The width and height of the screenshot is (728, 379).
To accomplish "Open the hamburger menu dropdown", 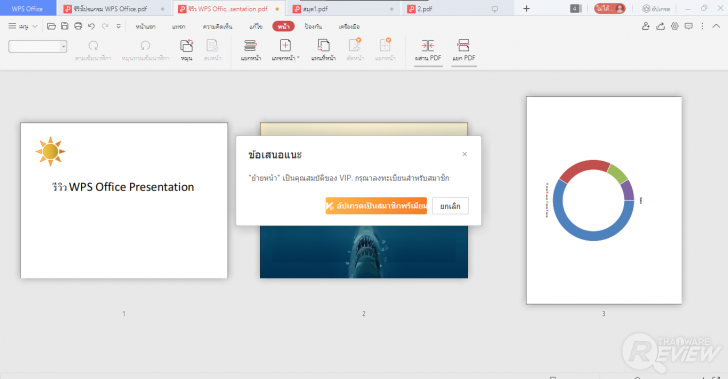I will click(22, 26).
